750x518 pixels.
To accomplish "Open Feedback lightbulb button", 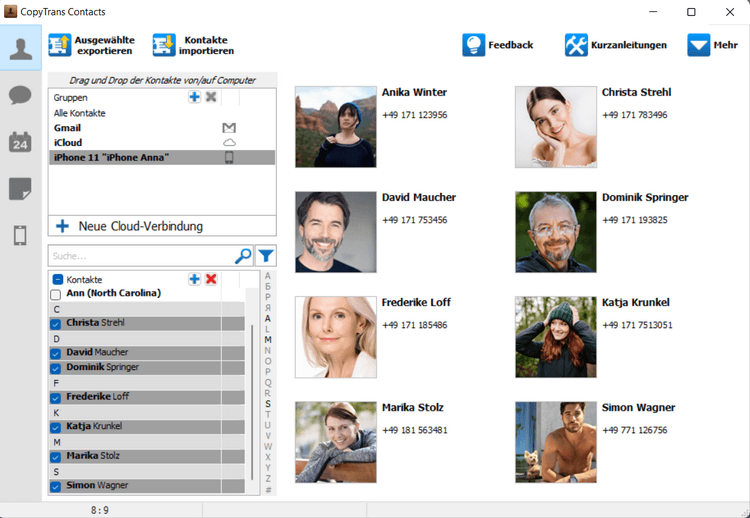I will tap(474, 45).
